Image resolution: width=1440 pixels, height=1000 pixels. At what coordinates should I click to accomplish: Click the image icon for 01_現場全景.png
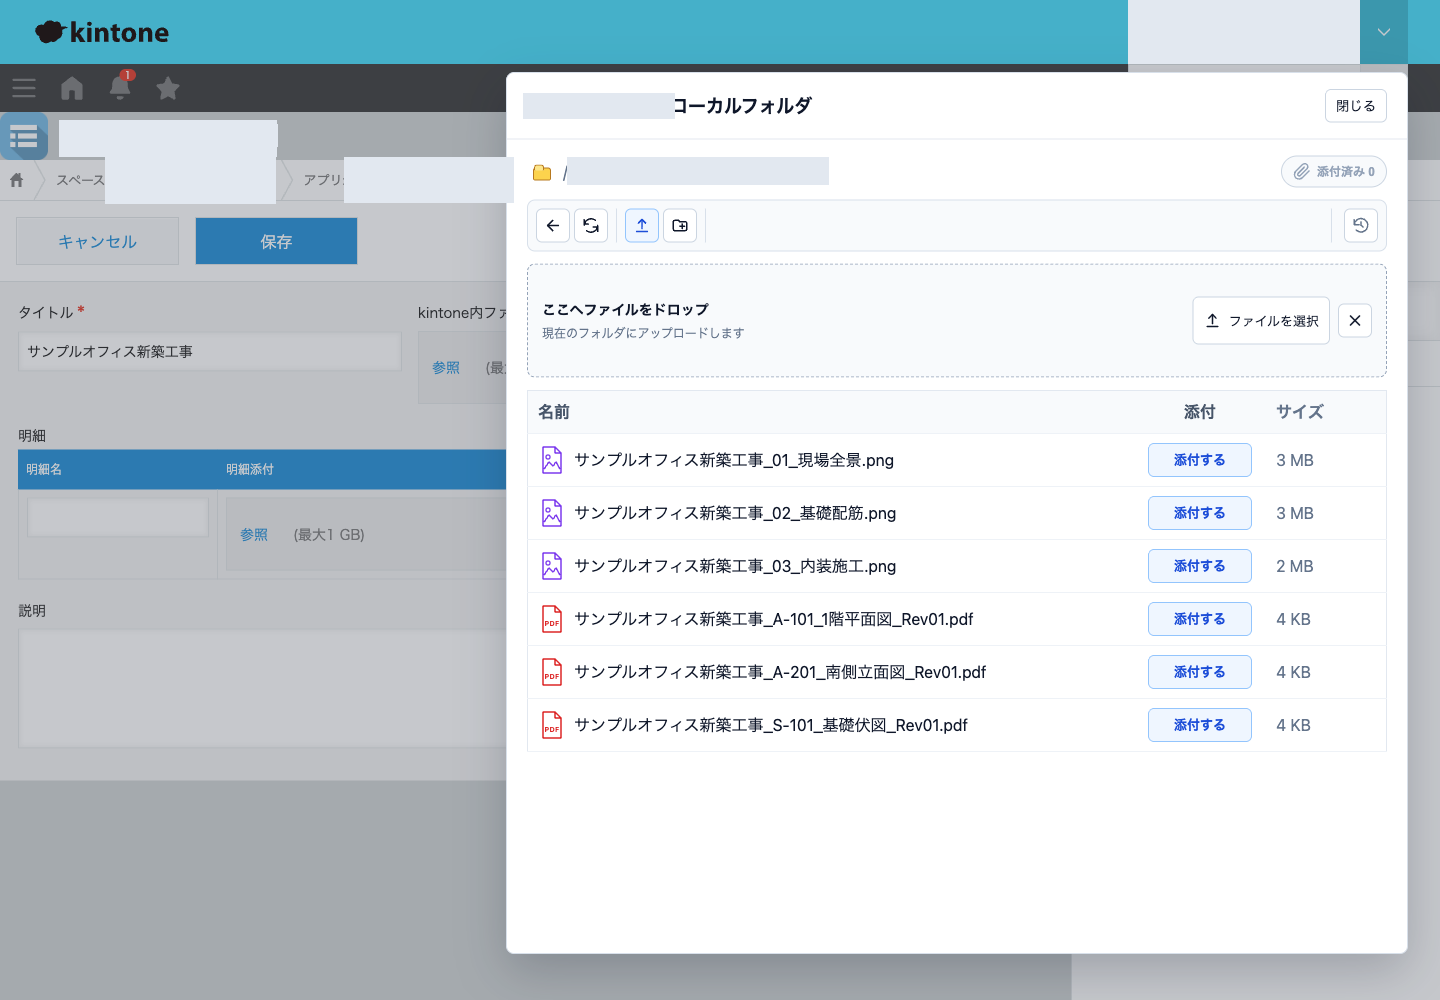pos(552,460)
